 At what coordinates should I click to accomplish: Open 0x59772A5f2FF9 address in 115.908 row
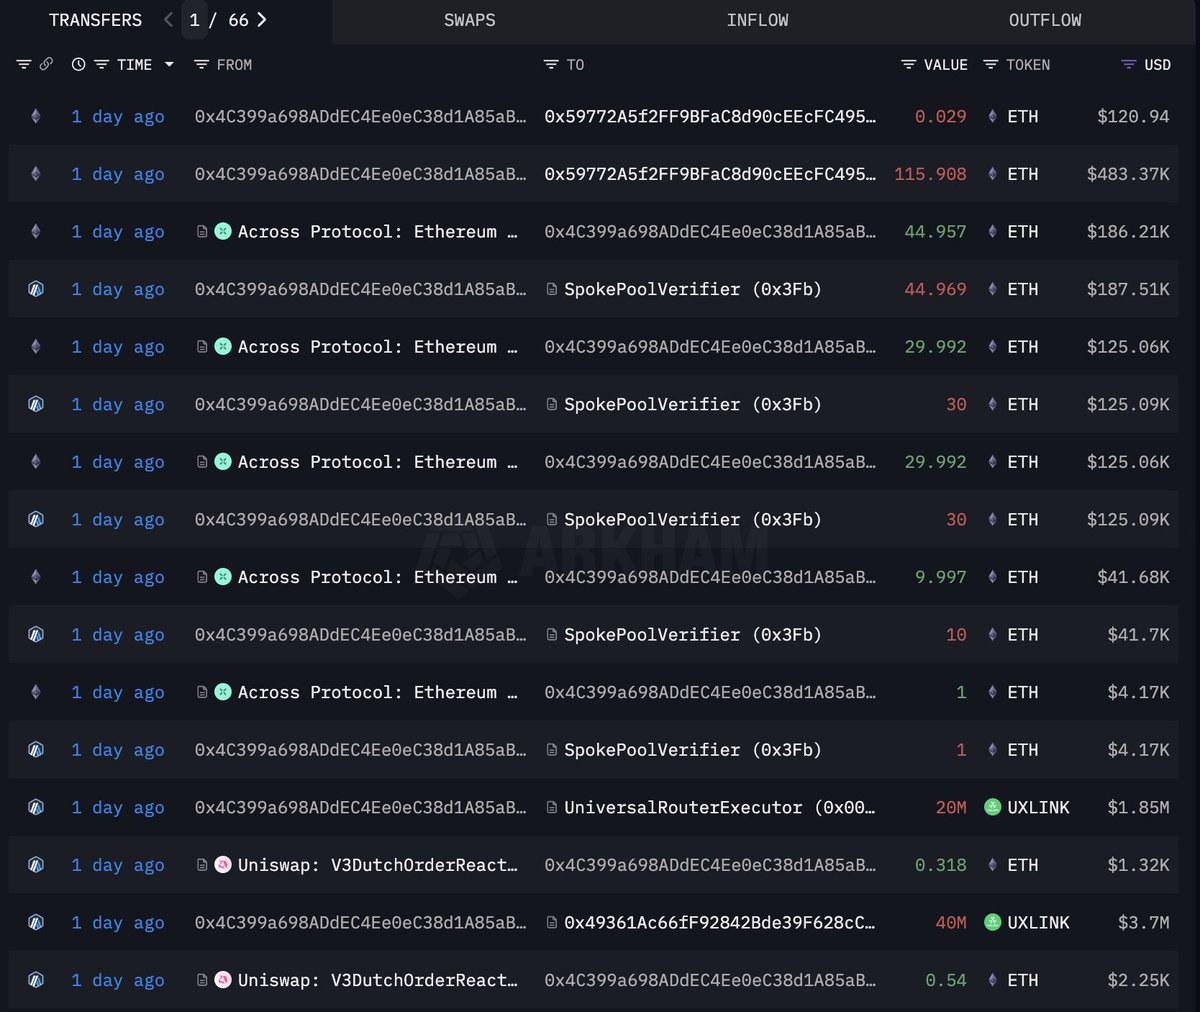(709, 174)
